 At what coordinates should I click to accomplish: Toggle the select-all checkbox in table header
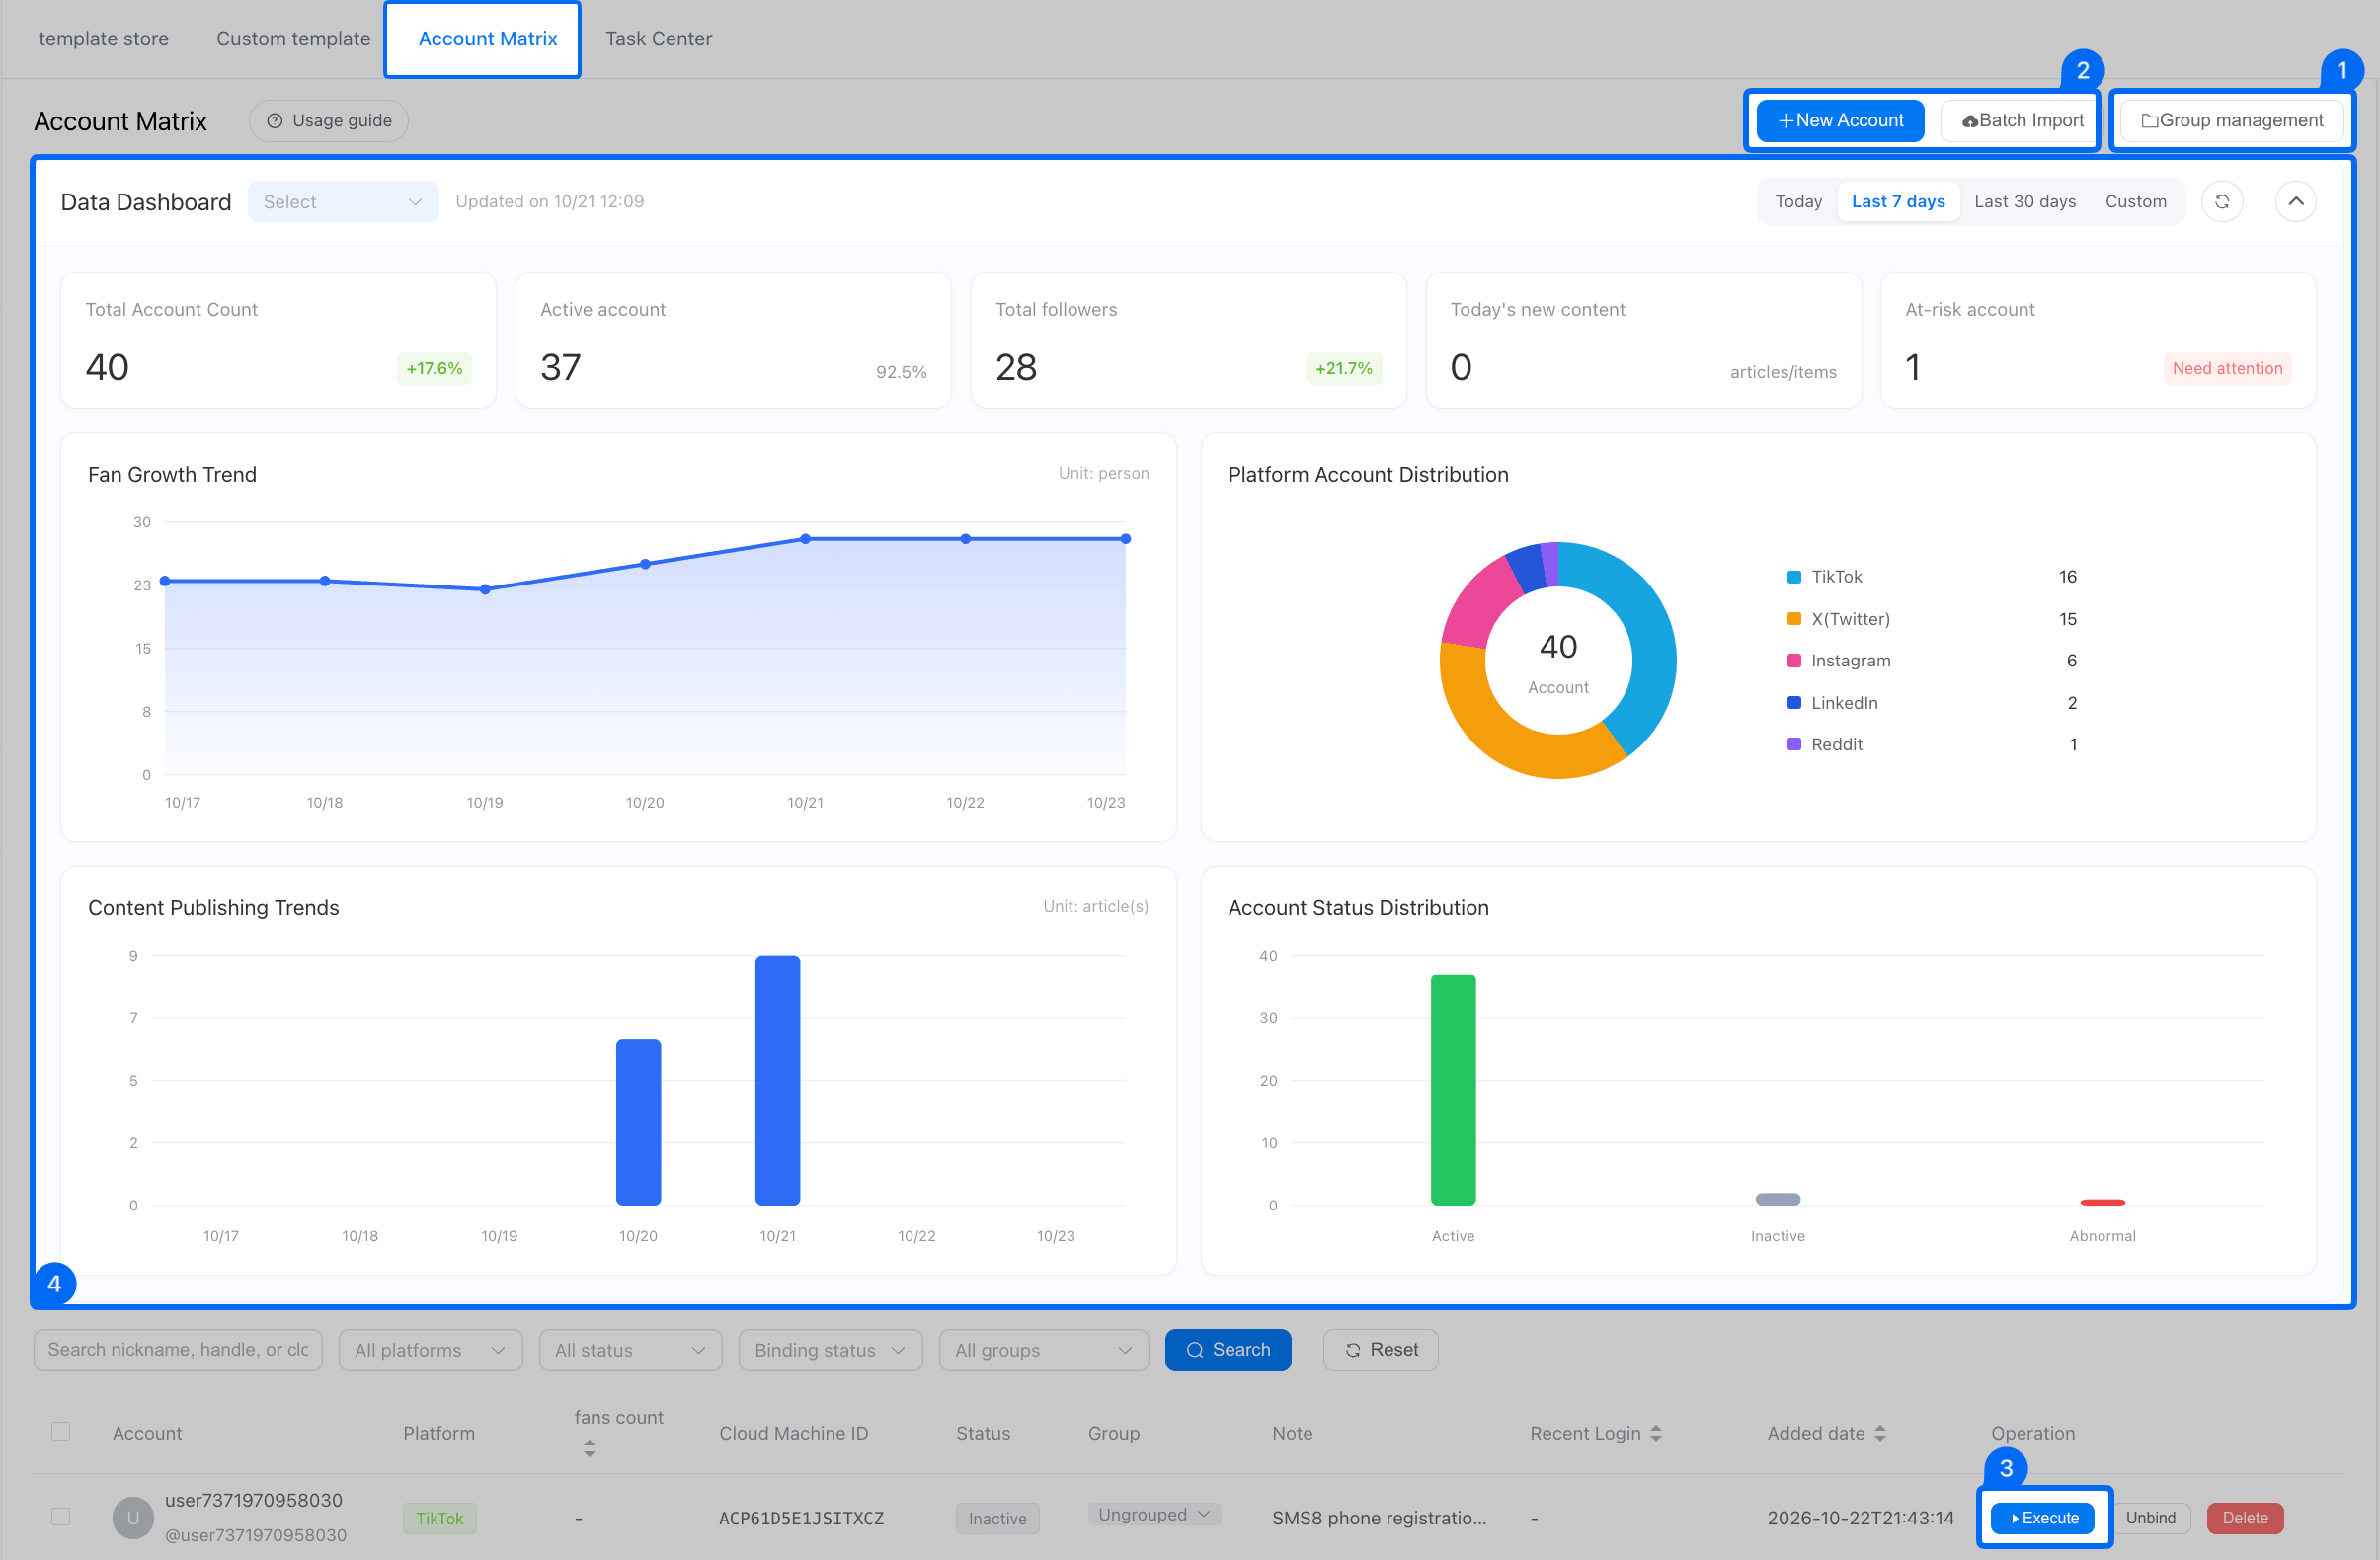pos(61,1432)
